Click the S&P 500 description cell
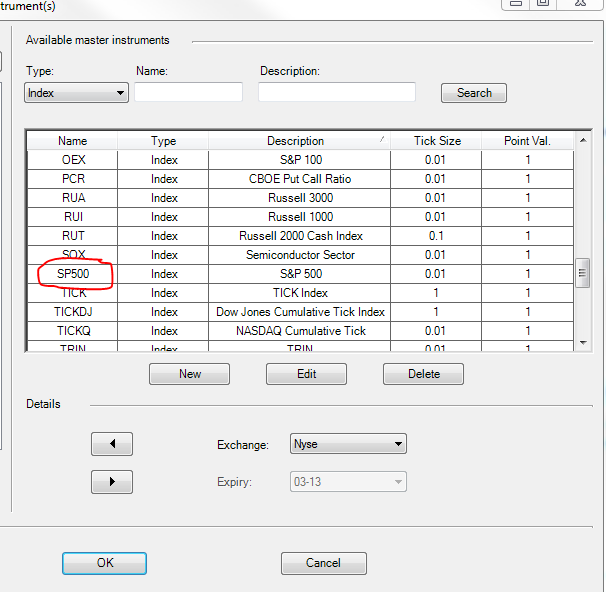This screenshot has height=592, width=606. tap(300, 274)
